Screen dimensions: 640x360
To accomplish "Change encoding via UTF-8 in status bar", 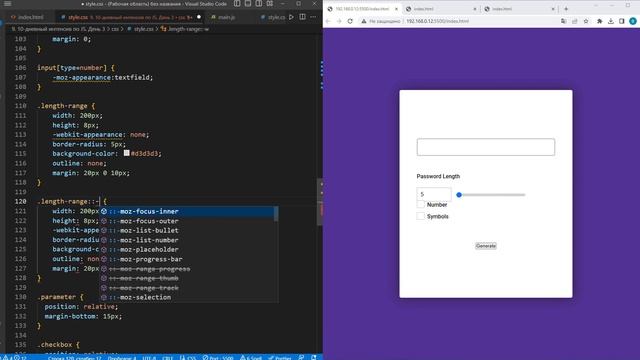I will [149, 358].
